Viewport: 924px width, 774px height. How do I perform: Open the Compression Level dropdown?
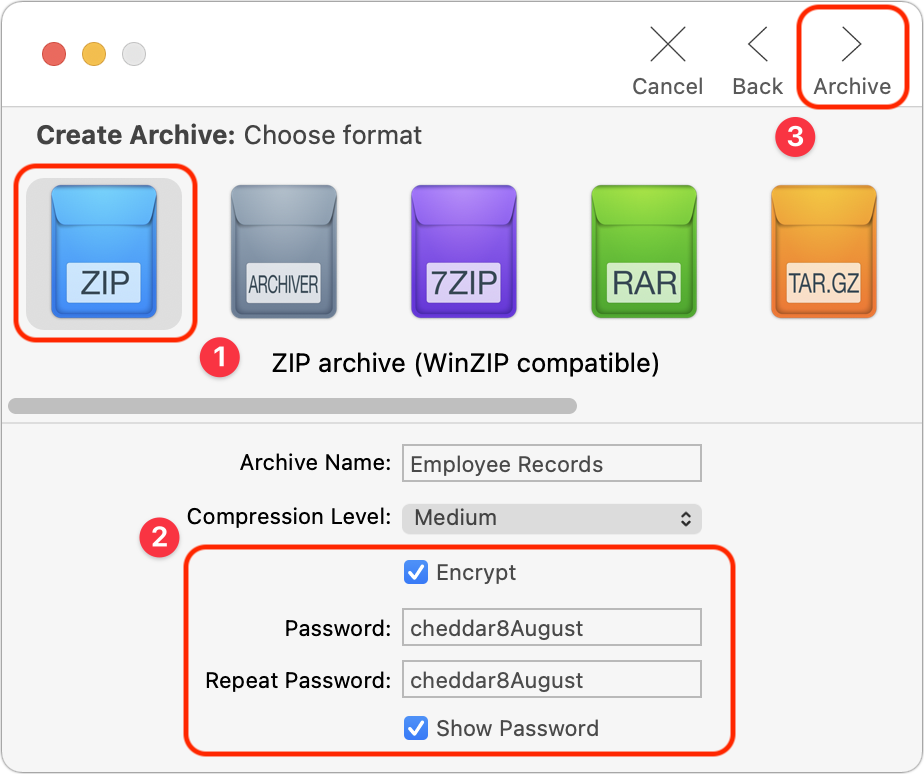tap(552, 518)
